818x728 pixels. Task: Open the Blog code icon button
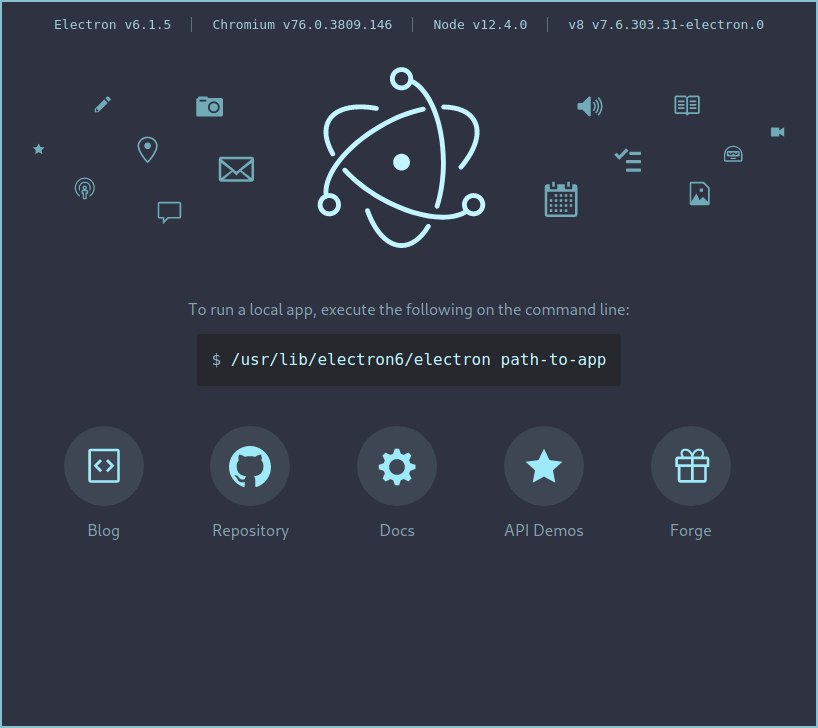point(104,466)
